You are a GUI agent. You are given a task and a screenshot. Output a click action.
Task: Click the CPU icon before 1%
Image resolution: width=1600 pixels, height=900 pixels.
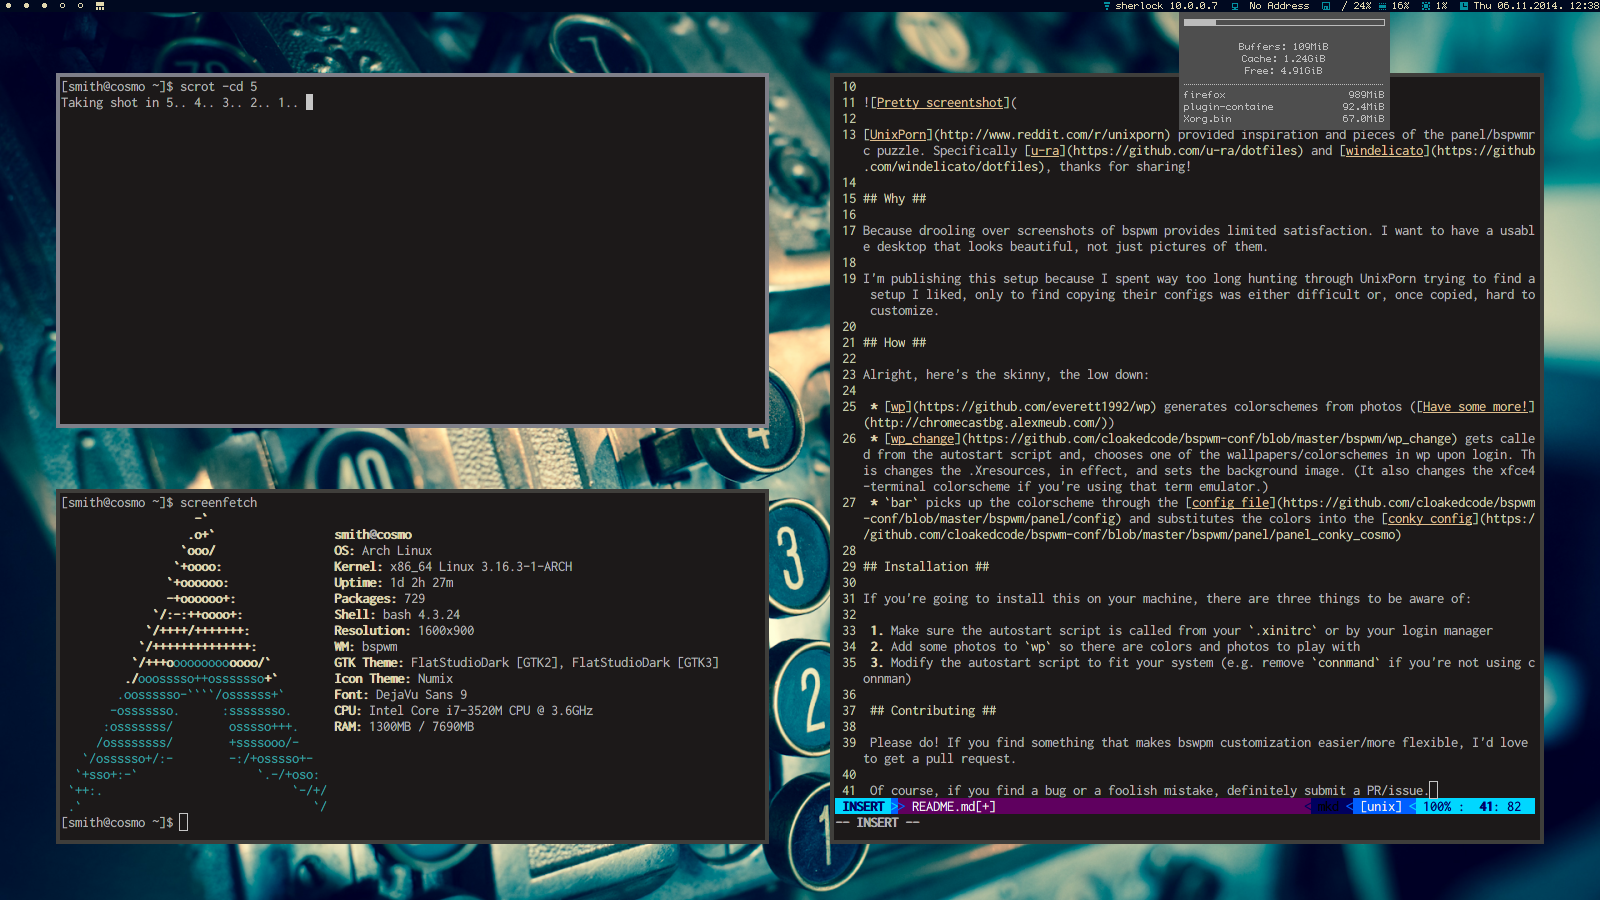[1426, 6]
